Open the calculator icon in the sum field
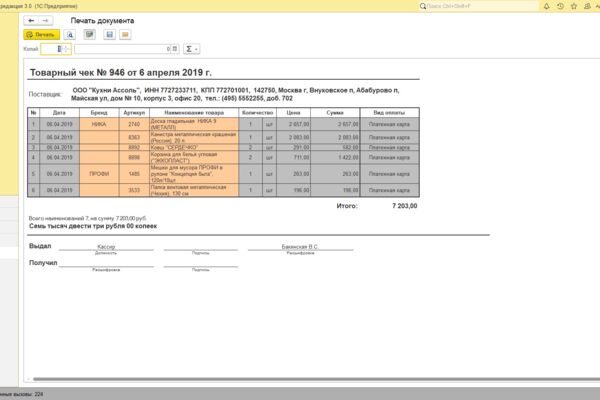The width and height of the screenshot is (600, 400). 175,49
